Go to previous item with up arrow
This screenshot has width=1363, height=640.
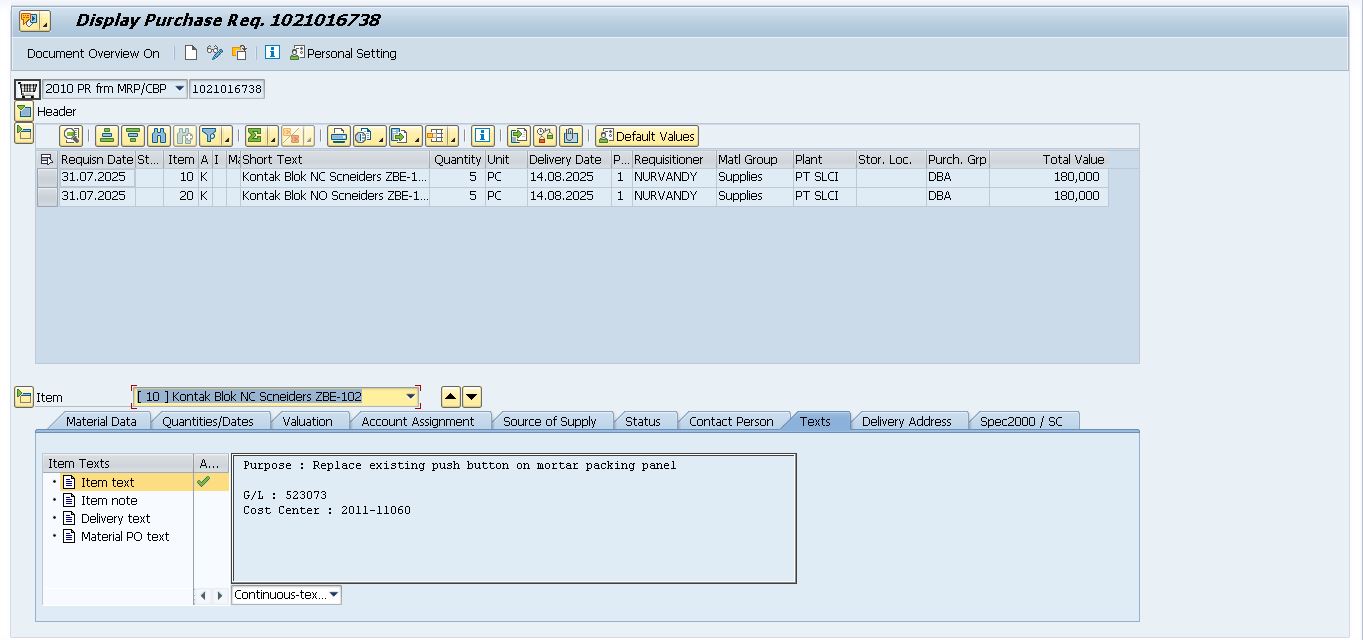pos(451,397)
